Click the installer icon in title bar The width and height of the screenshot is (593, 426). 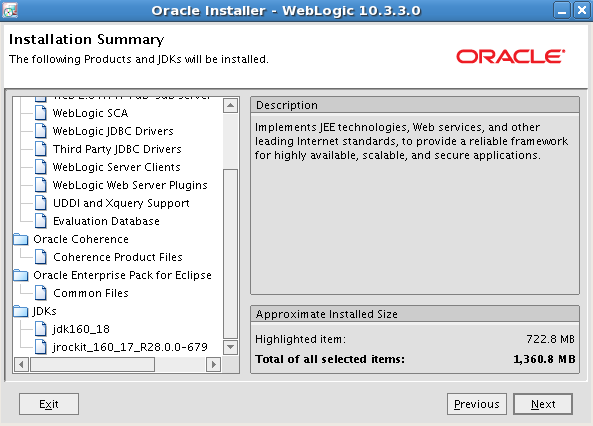tap(10, 11)
